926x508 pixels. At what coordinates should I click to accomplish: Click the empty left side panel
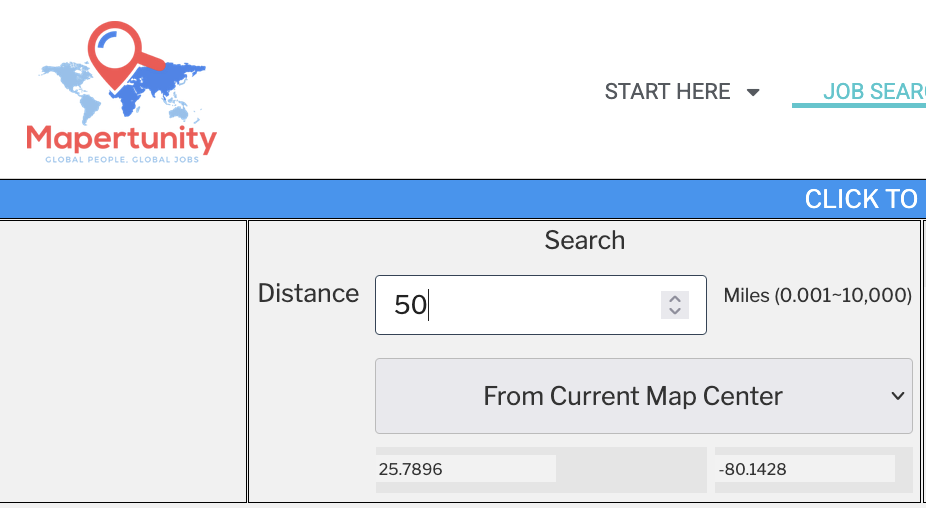click(x=123, y=360)
